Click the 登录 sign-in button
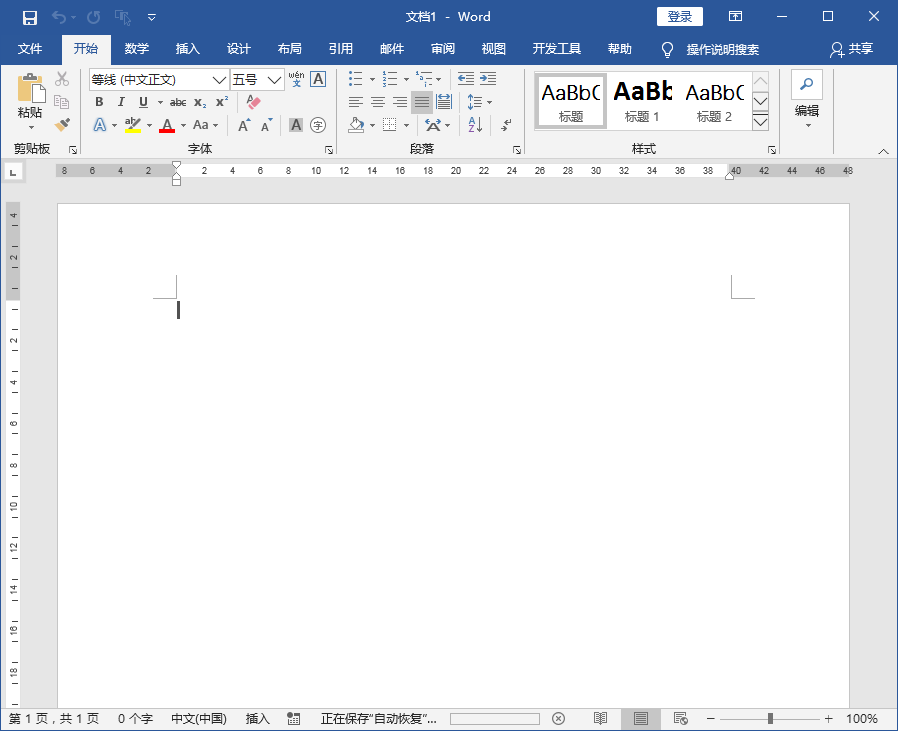Image resolution: width=898 pixels, height=731 pixels. tap(680, 17)
